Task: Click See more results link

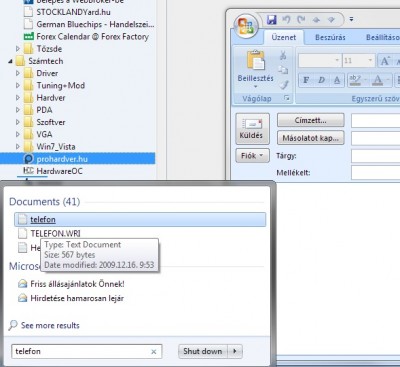Action: click(50, 325)
